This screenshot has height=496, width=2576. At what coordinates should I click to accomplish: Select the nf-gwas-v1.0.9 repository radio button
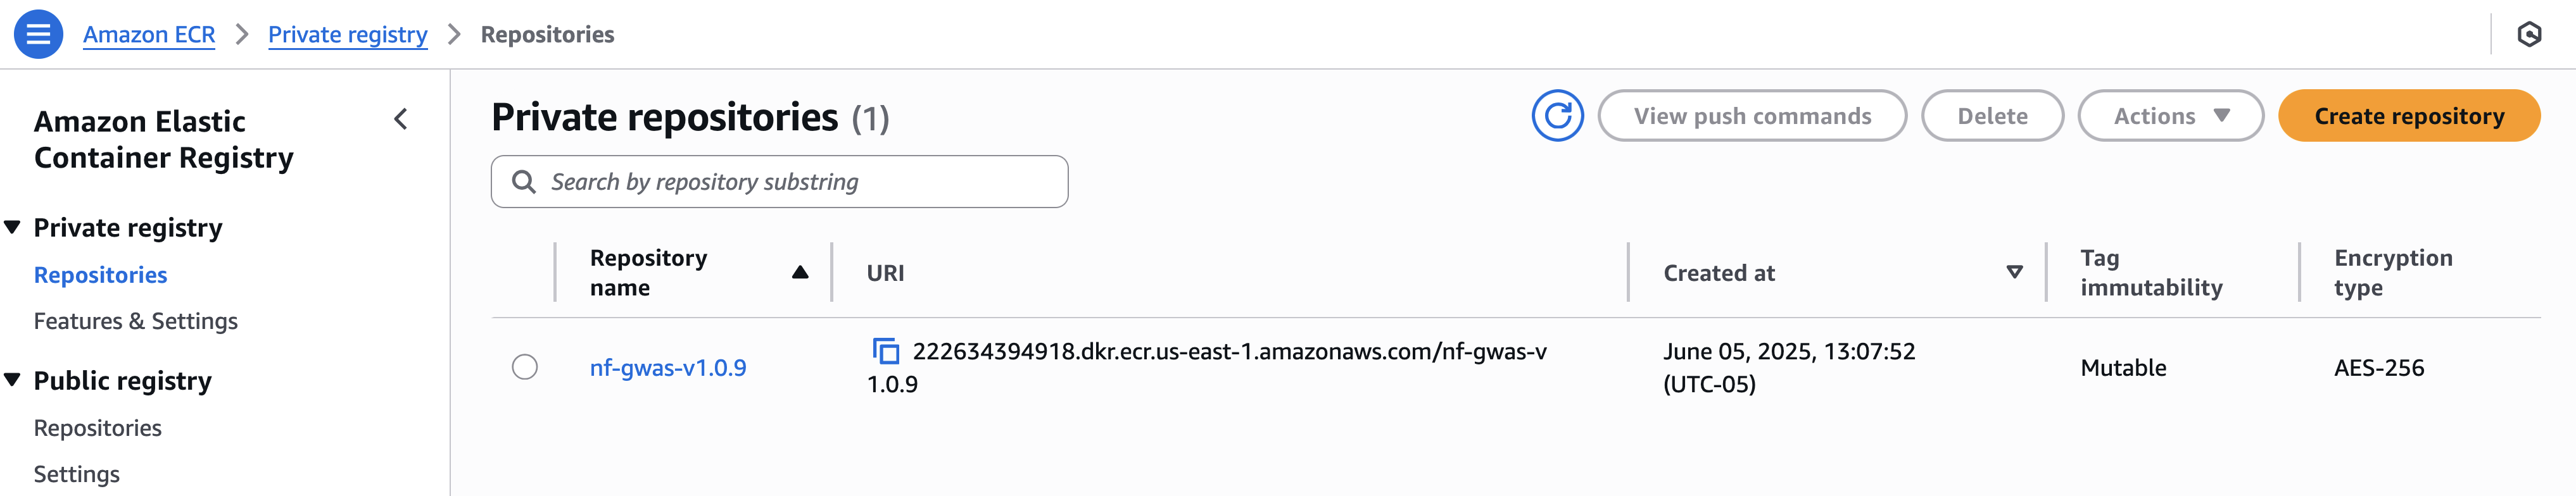(524, 367)
